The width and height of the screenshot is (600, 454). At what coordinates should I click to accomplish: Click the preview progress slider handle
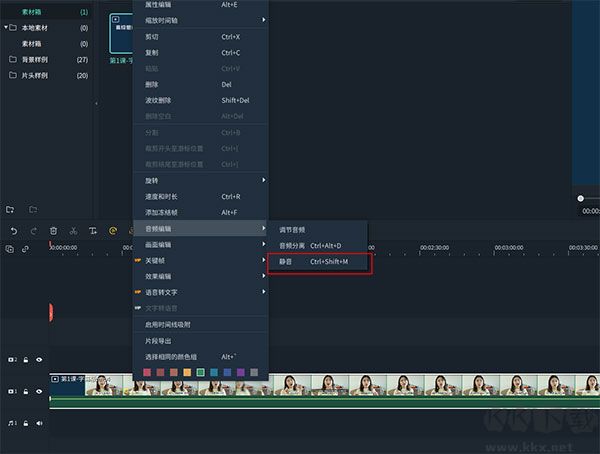[580, 198]
